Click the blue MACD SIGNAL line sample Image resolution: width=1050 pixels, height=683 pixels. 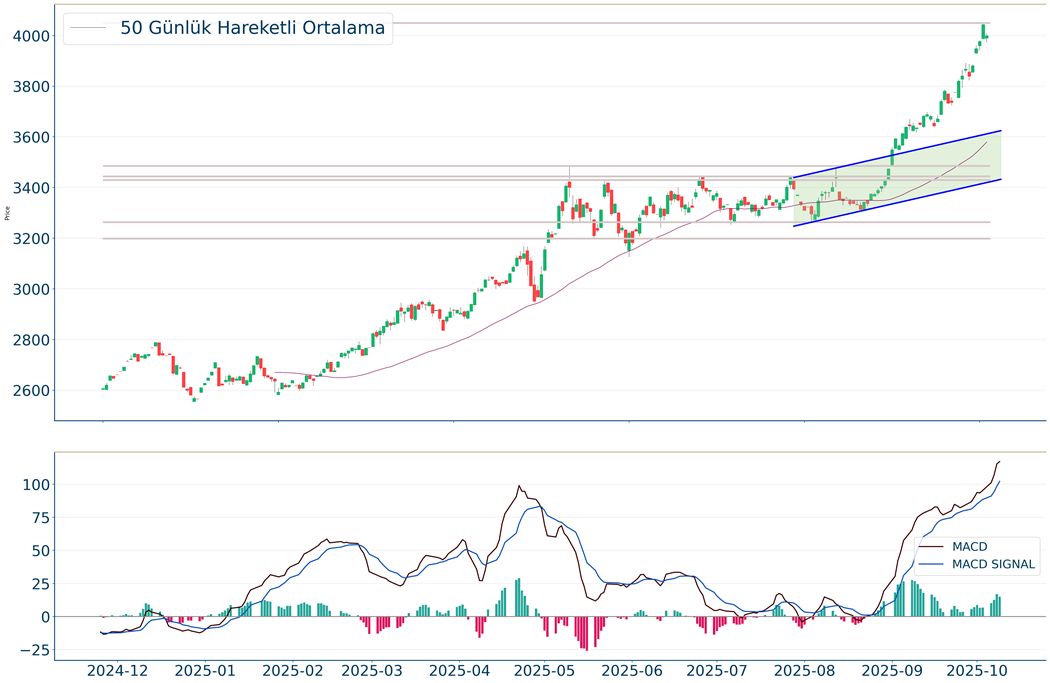pos(933,565)
